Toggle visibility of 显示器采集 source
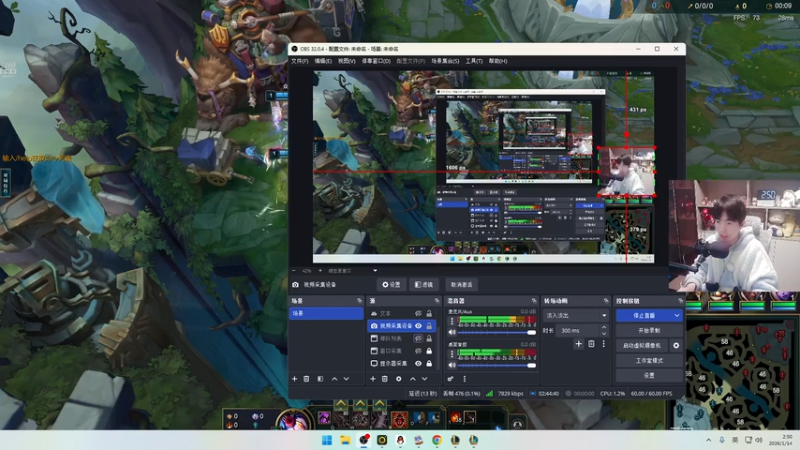Screen dimensions: 800x450 418,363
